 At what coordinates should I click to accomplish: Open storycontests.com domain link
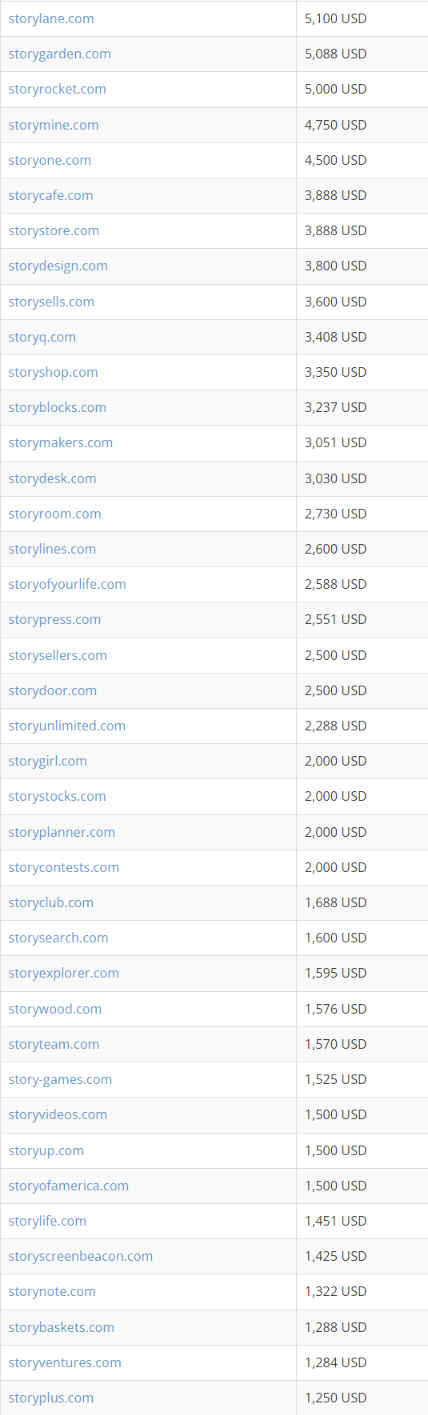[x=63, y=867]
